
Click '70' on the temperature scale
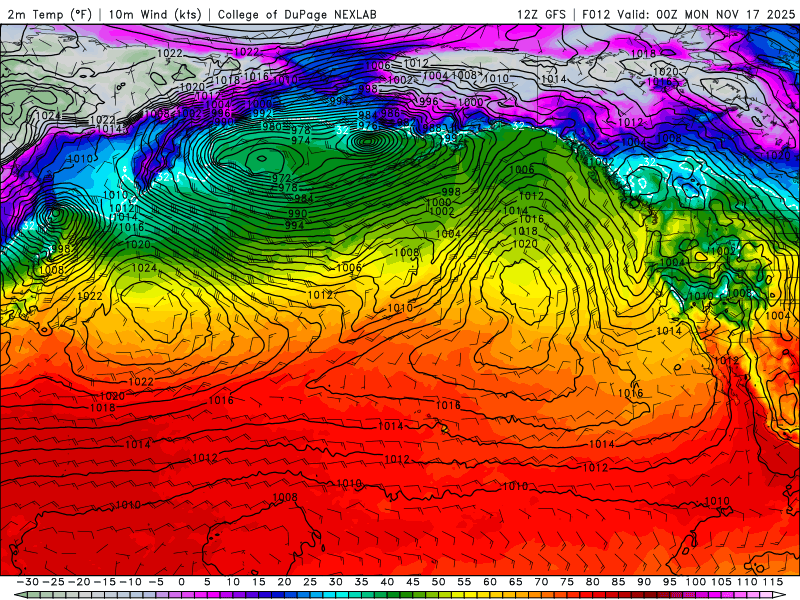pos(541,582)
